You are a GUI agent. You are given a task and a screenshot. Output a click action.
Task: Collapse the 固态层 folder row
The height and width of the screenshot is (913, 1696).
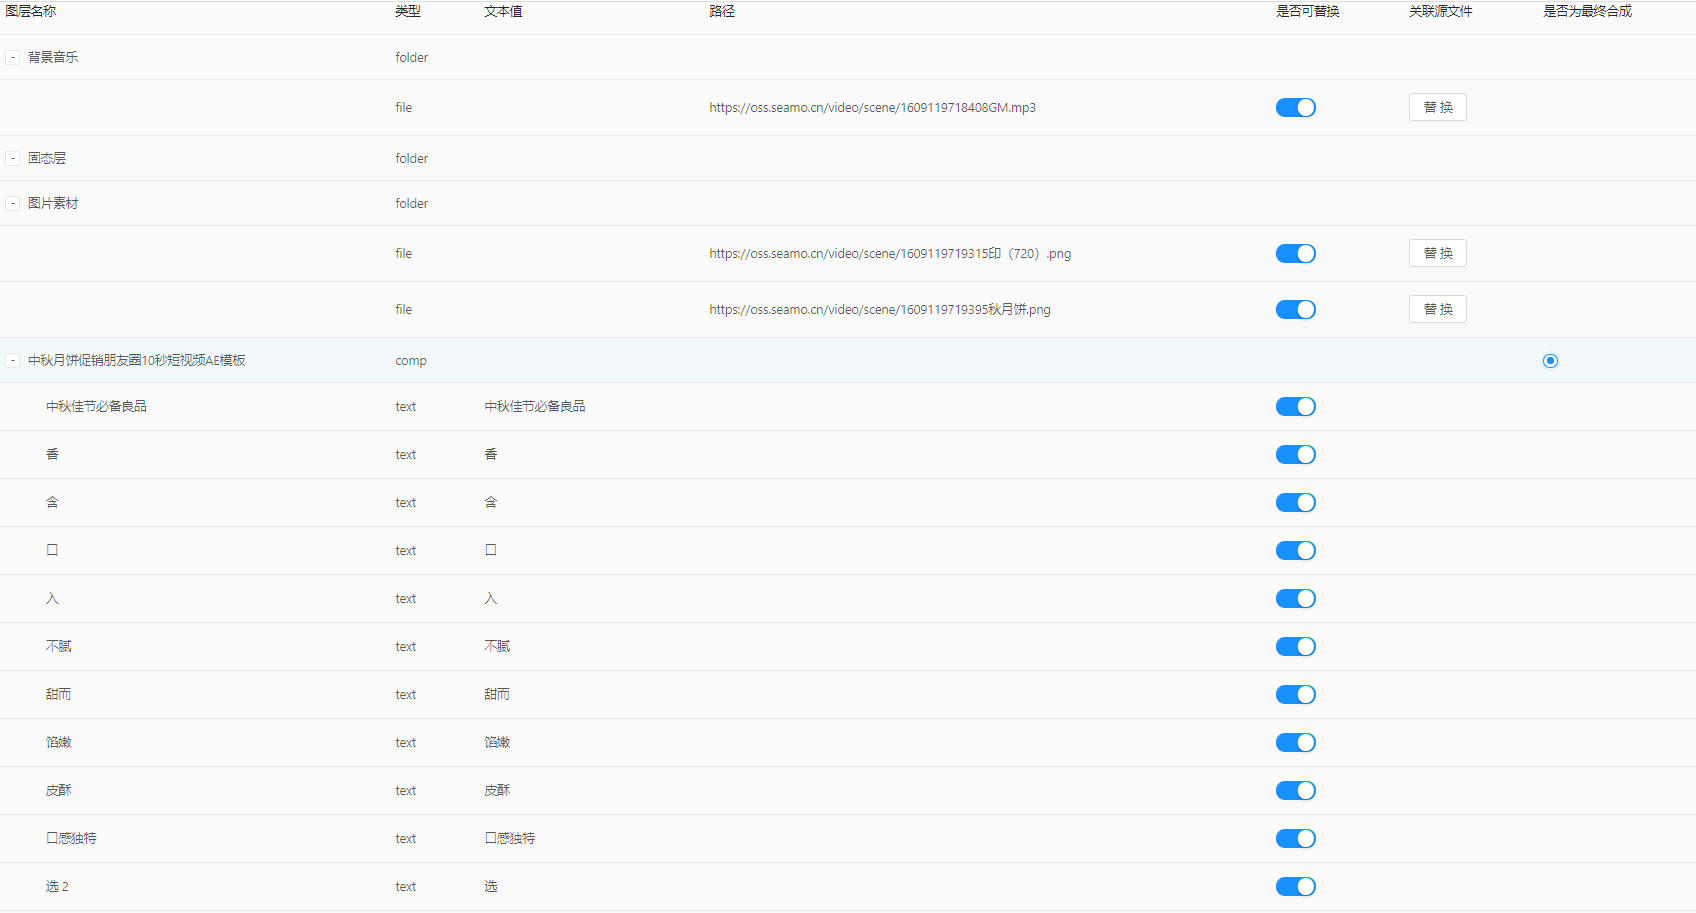pyautogui.click(x=13, y=159)
